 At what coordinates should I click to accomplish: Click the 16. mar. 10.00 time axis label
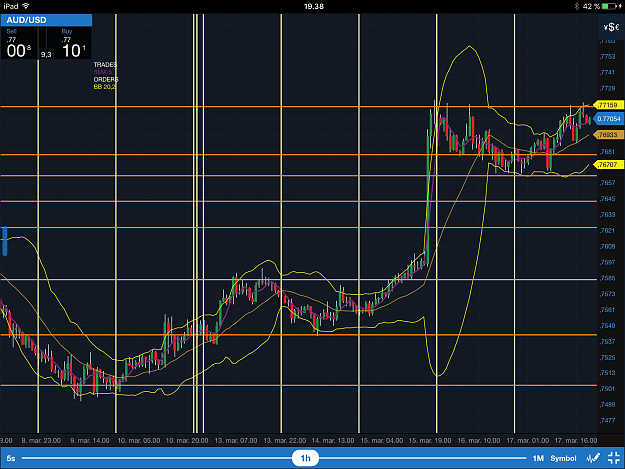click(479, 440)
